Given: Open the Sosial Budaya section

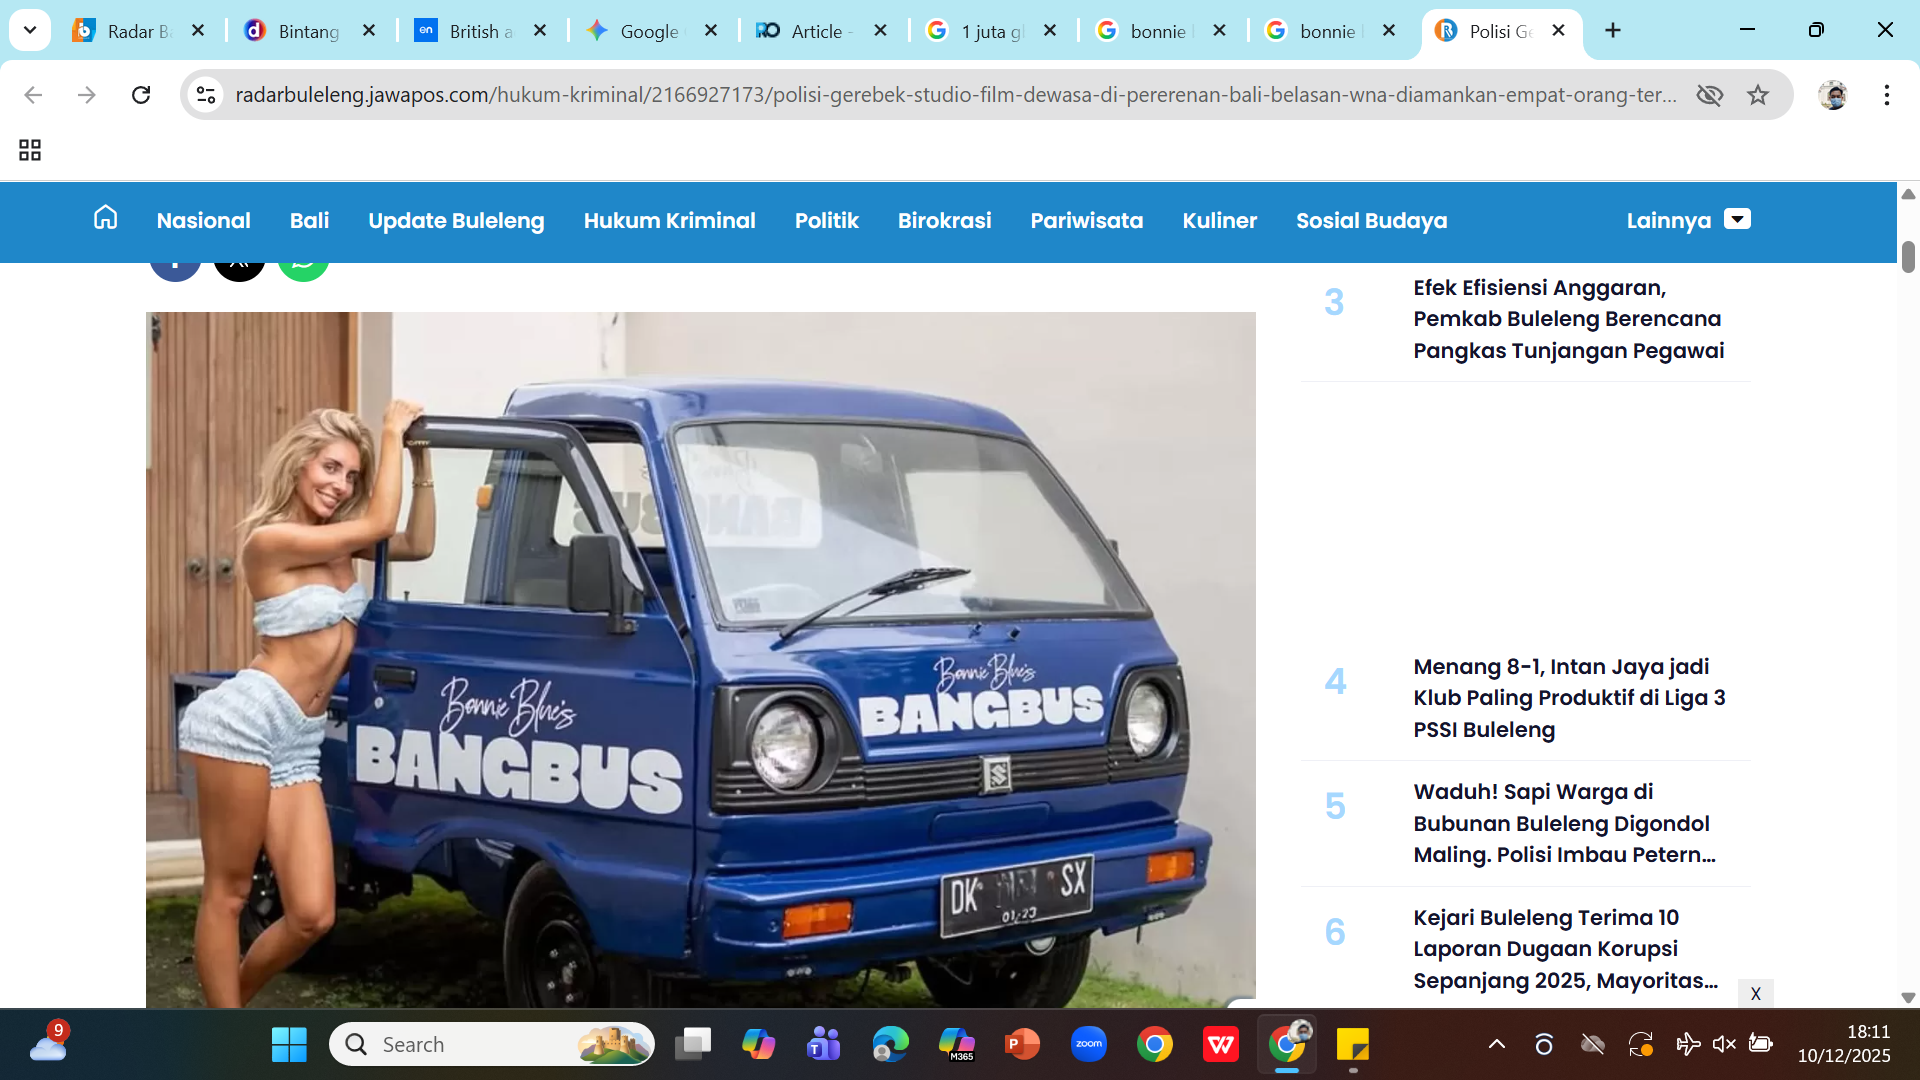Looking at the screenshot, I should (x=1371, y=220).
